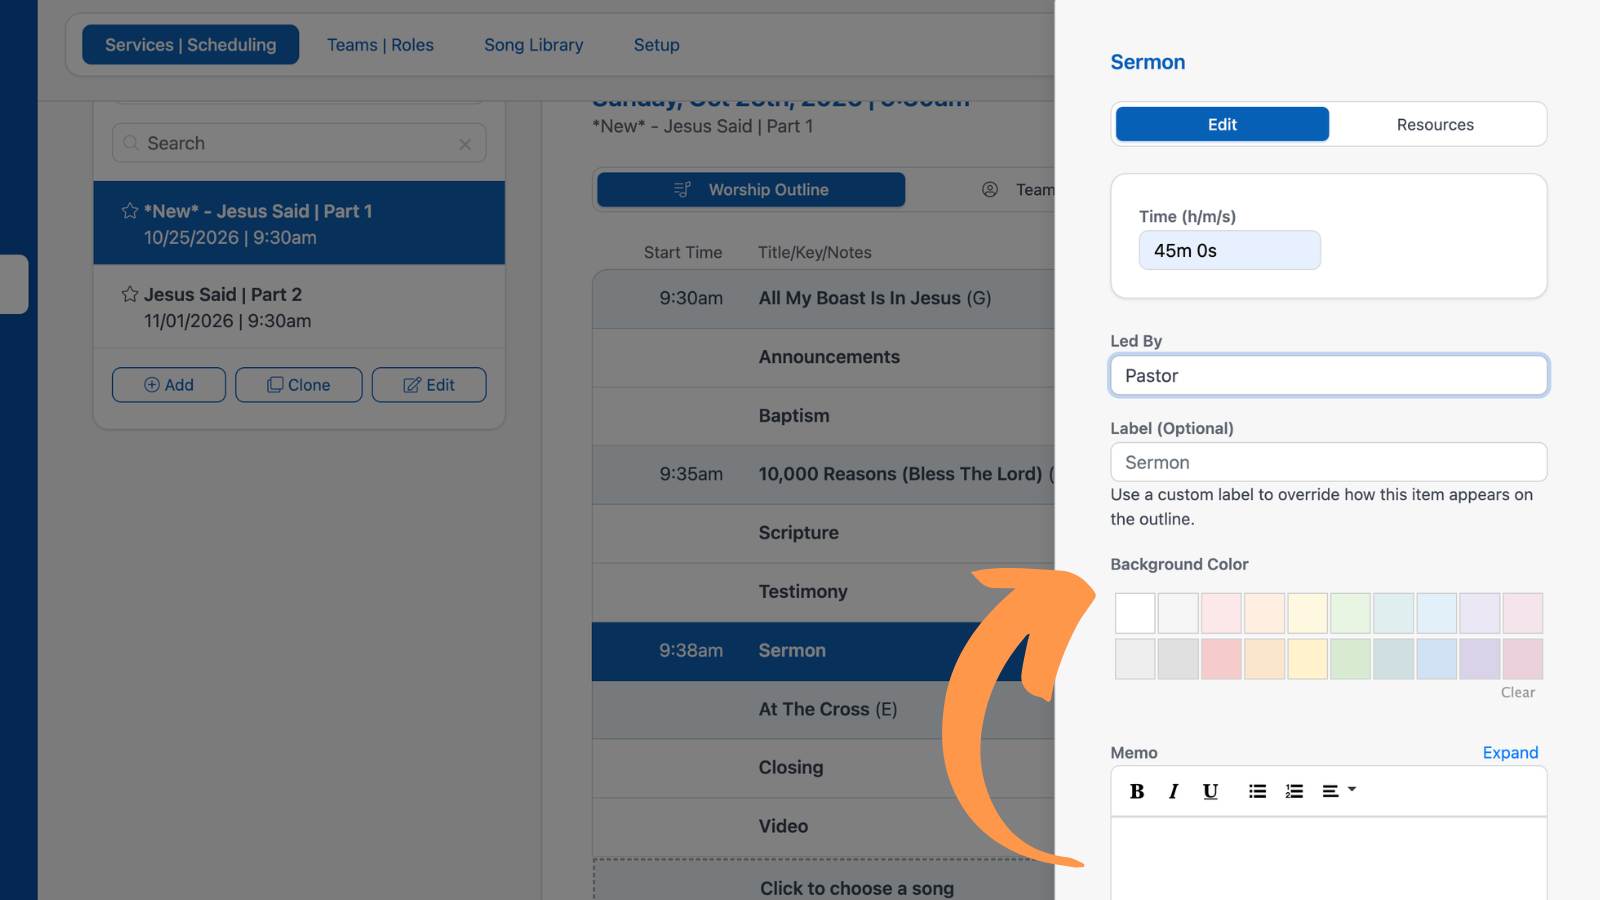Edit the selected service
Screen dimensions: 1600x900
coord(429,385)
